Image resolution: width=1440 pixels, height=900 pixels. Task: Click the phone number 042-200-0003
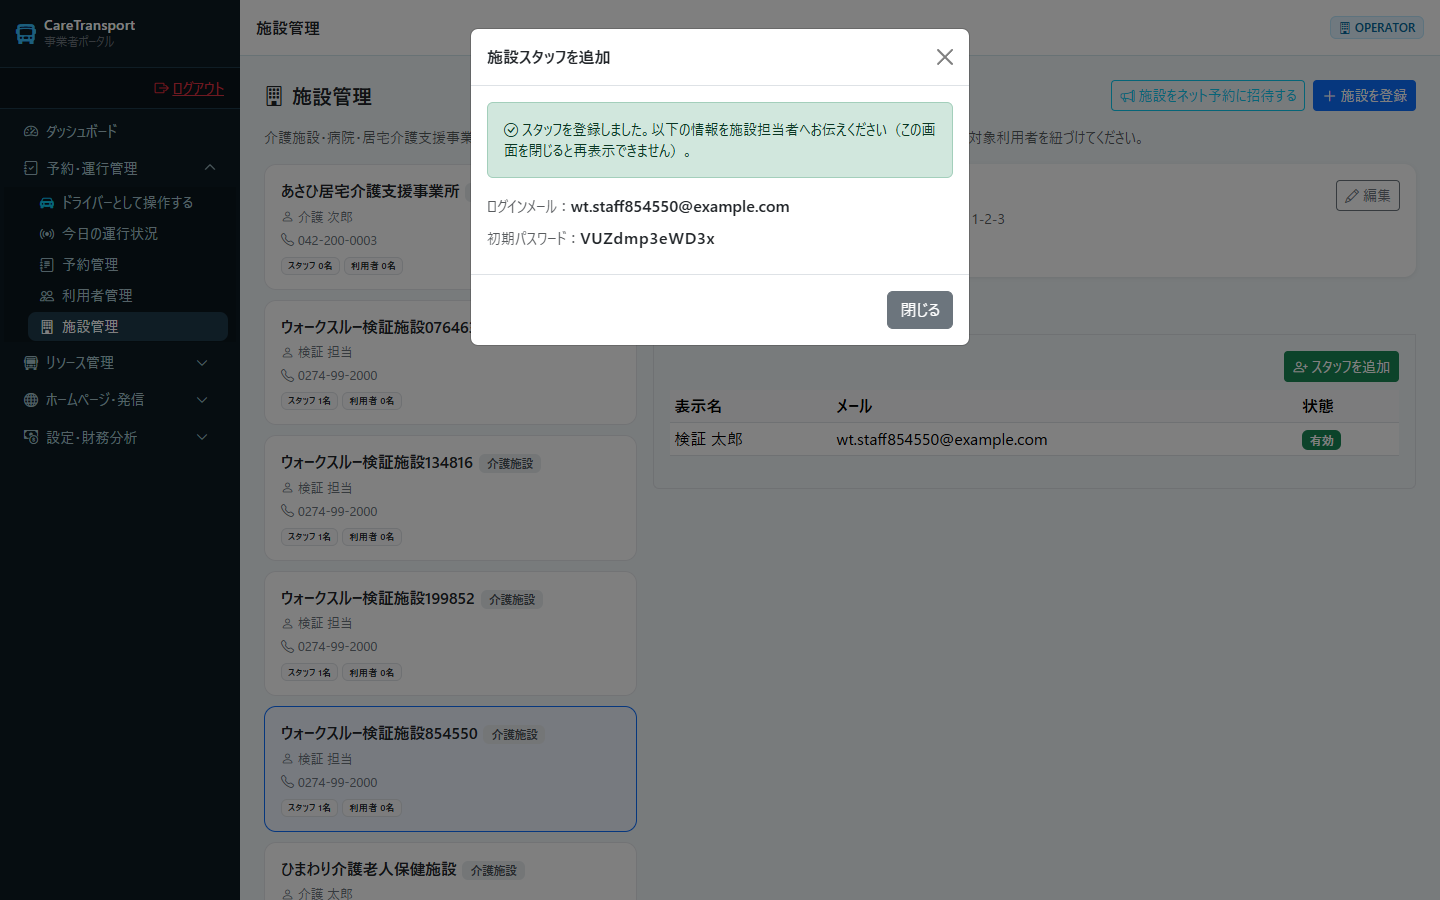point(337,240)
